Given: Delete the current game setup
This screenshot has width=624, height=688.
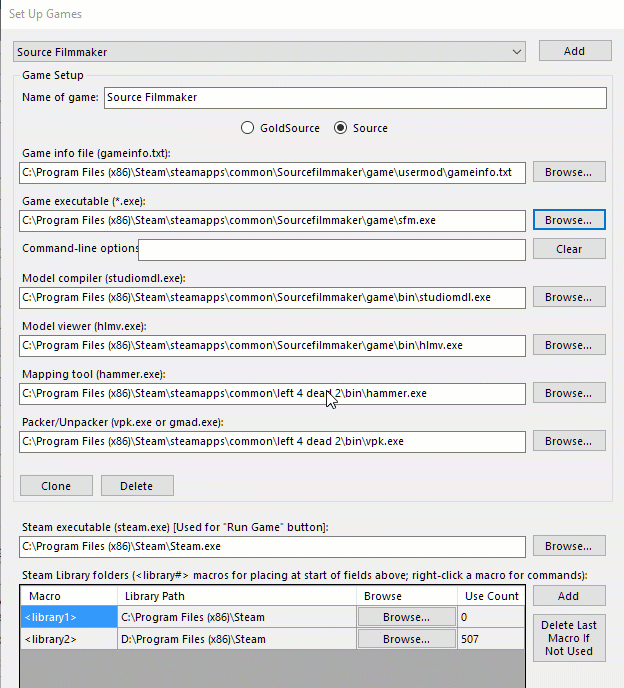Looking at the screenshot, I should point(137,486).
